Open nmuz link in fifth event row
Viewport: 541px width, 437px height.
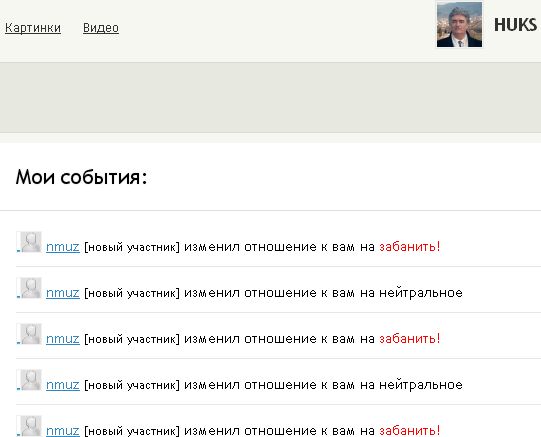[63, 431]
